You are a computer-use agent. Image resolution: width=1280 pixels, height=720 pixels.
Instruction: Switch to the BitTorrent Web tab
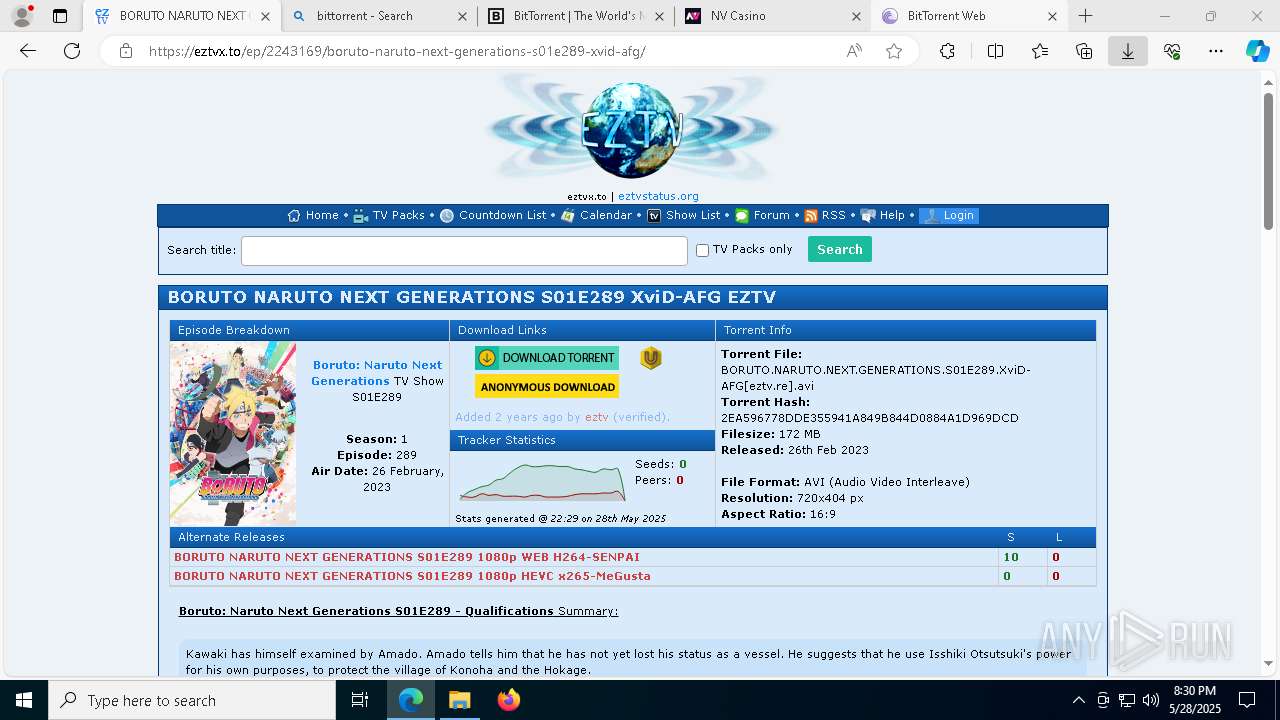[970, 16]
